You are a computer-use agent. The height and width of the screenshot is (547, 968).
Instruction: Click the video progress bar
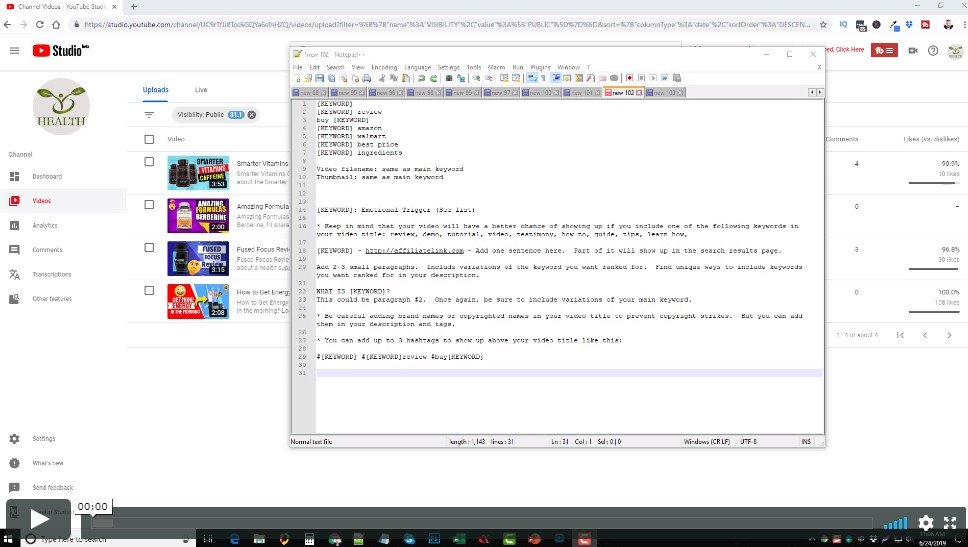tap(480, 522)
